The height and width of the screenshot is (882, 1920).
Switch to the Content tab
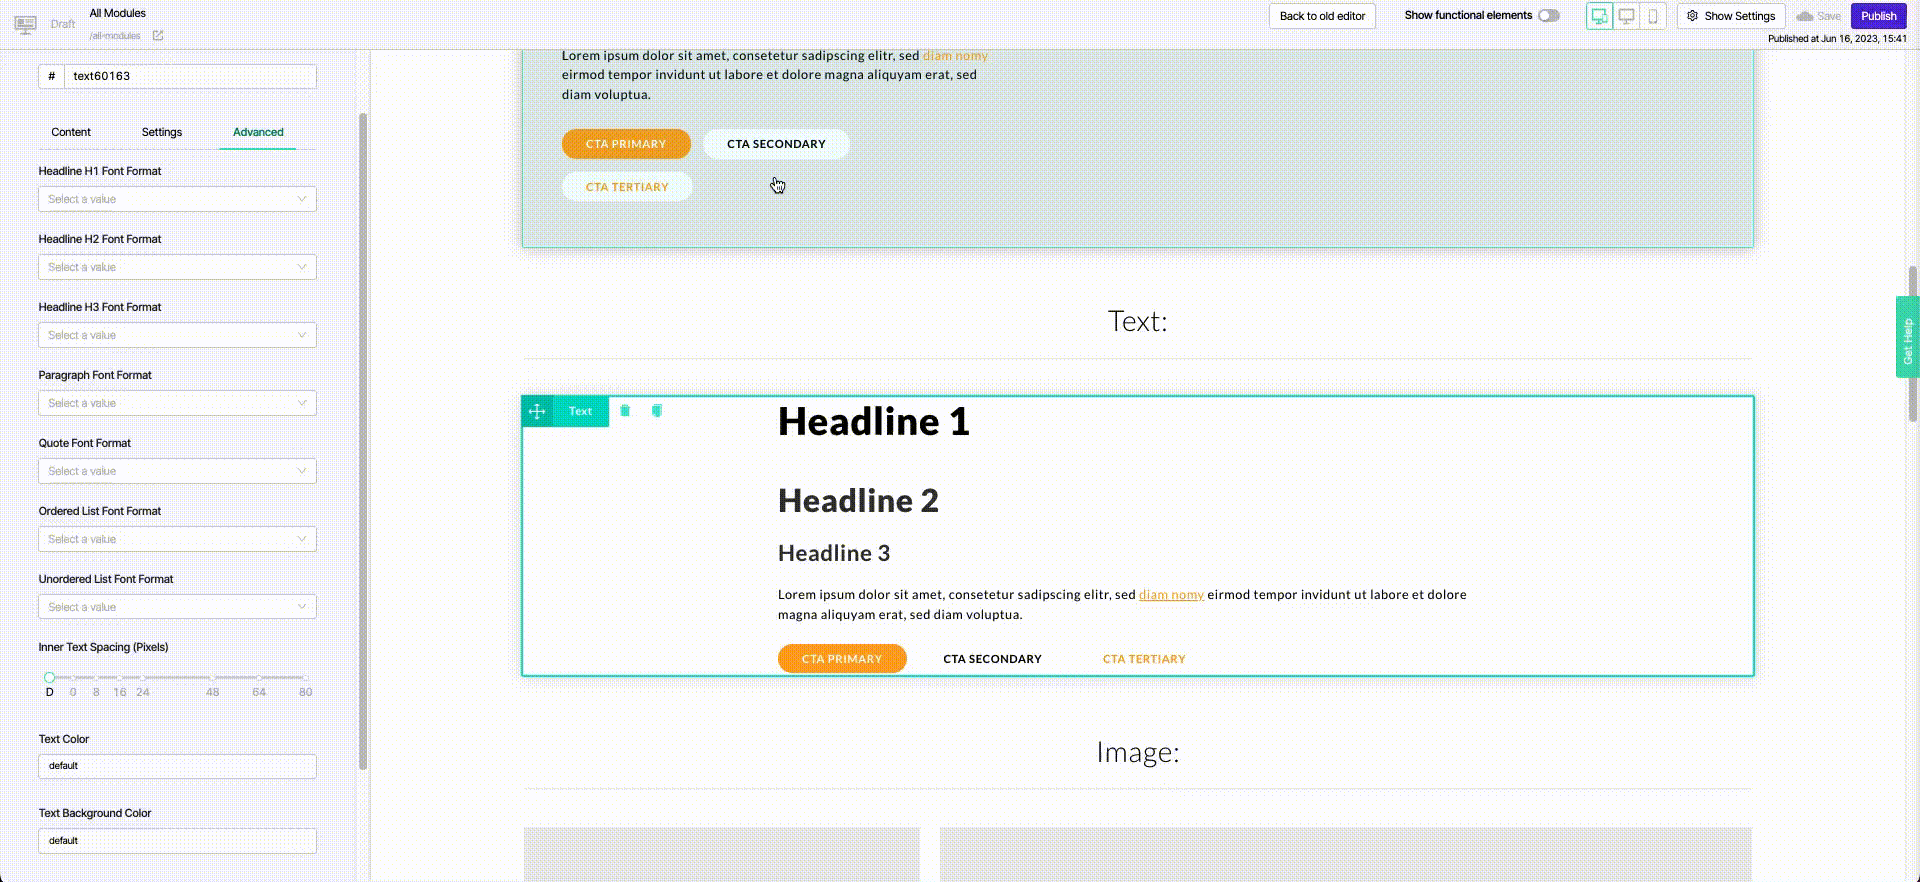pos(71,132)
